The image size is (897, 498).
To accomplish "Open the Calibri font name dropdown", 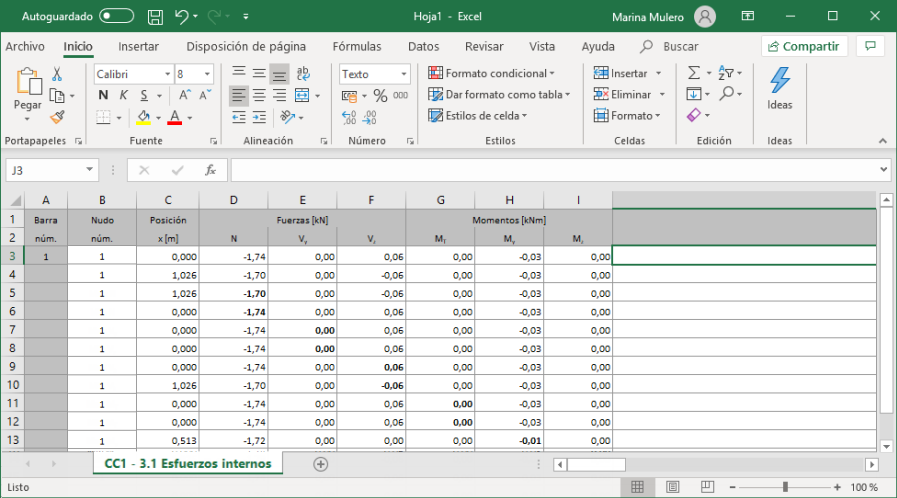I will pos(168,74).
